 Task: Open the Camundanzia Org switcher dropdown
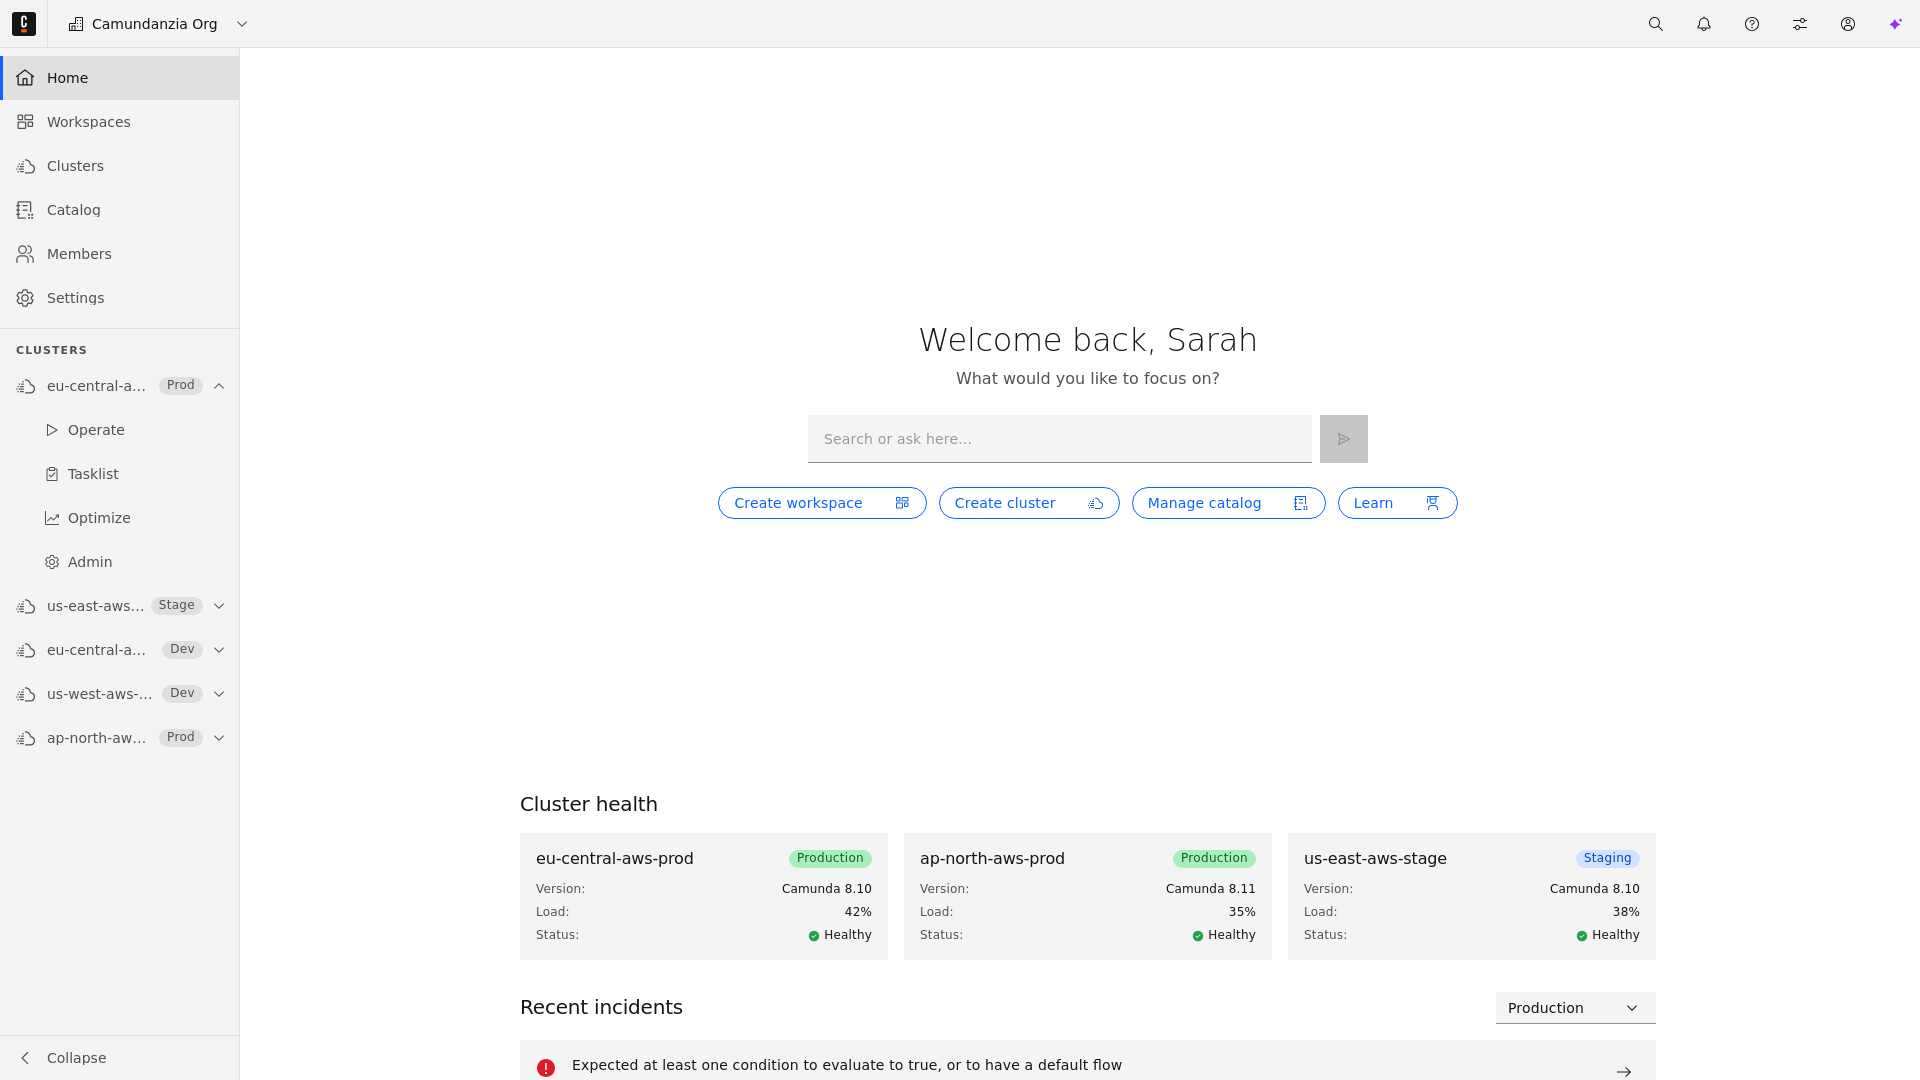[x=158, y=24]
